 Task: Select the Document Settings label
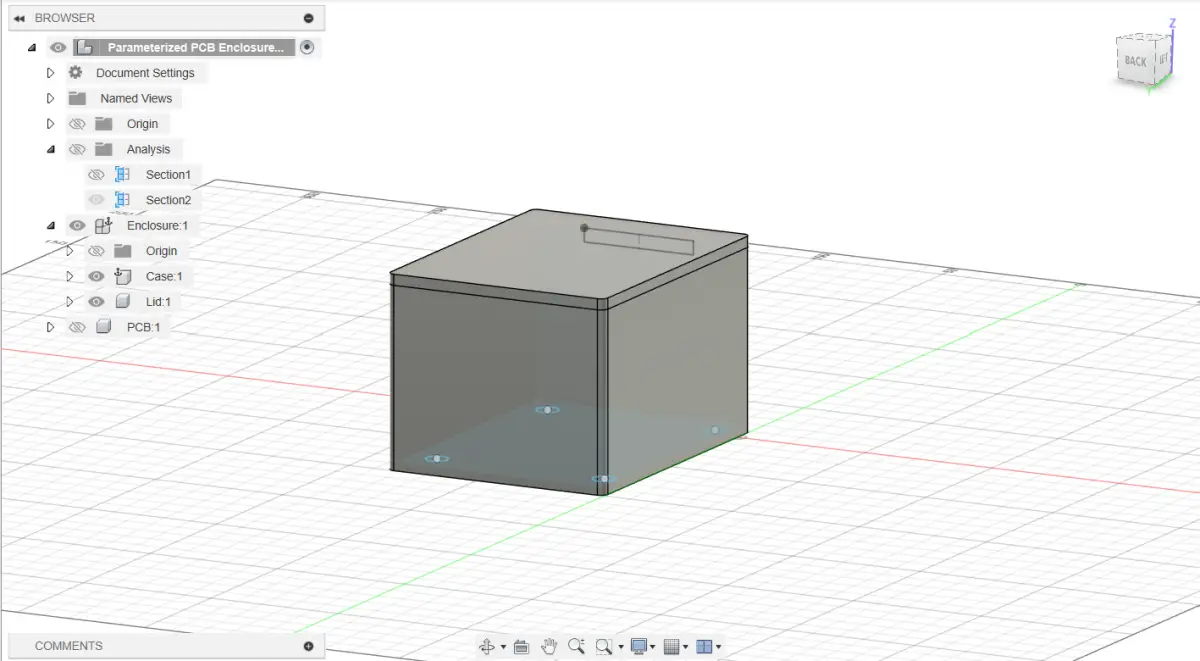click(x=145, y=73)
